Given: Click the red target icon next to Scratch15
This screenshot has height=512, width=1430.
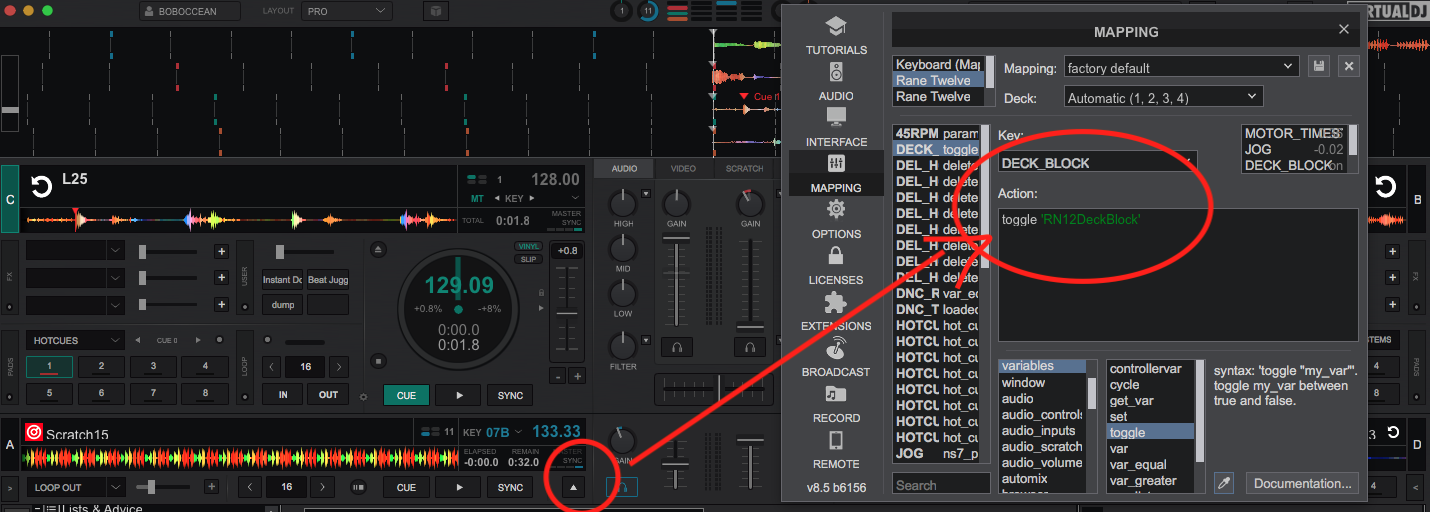Looking at the screenshot, I should (34, 433).
